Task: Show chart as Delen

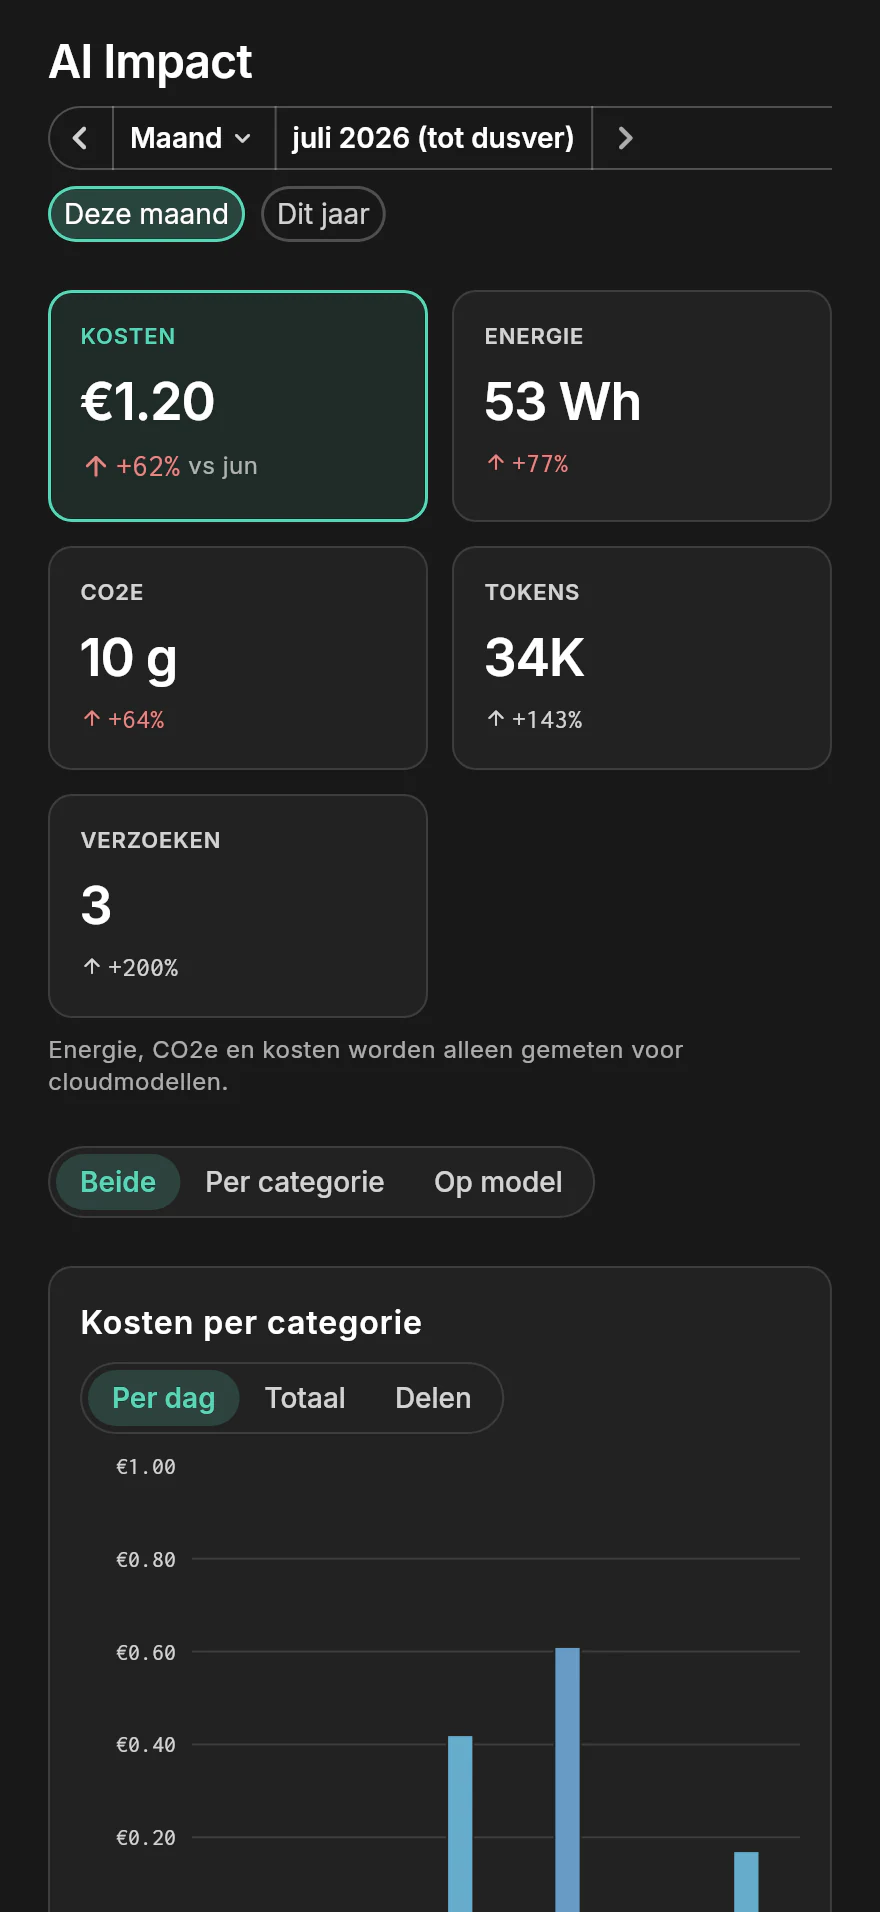Action: click(433, 1398)
